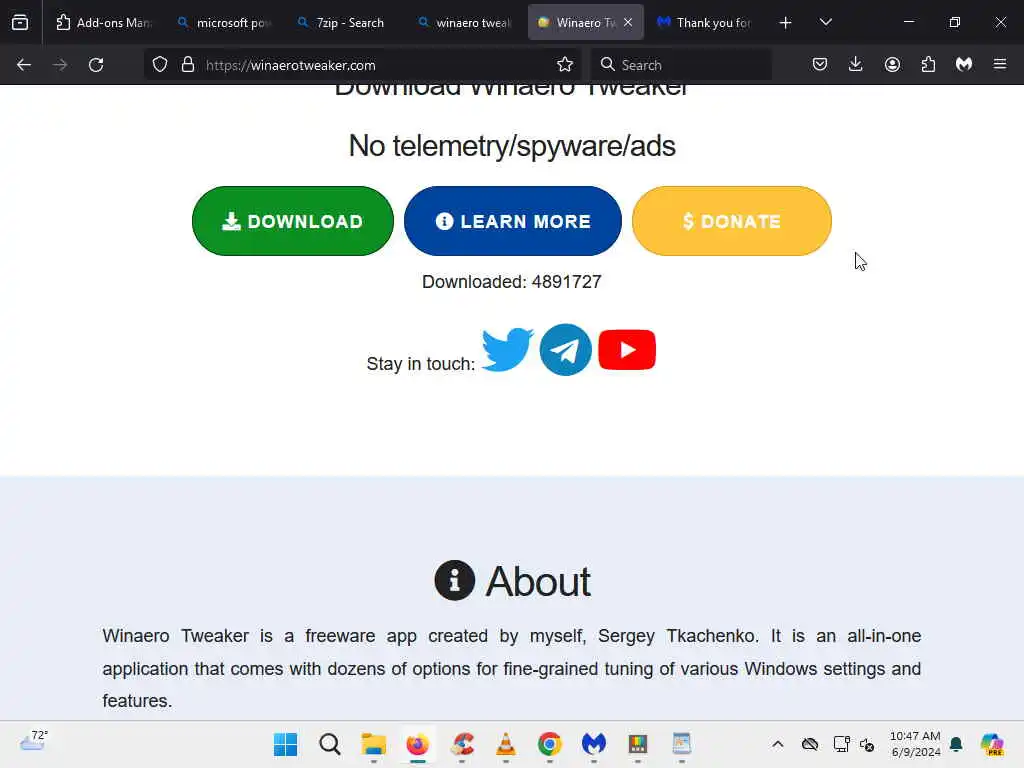Viewport: 1024px width, 768px height.
Task: Open the clock showing 10:47 AM
Action: point(915,744)
